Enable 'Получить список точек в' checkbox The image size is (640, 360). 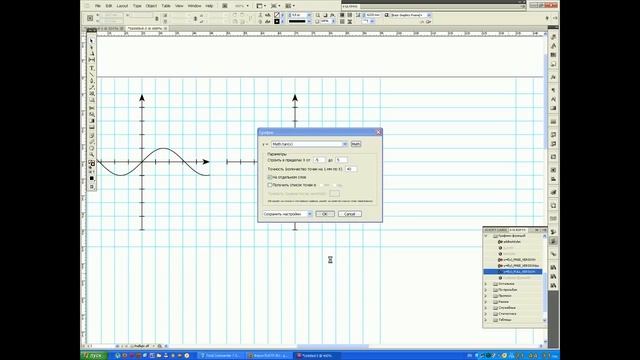[x=269, y=185]
